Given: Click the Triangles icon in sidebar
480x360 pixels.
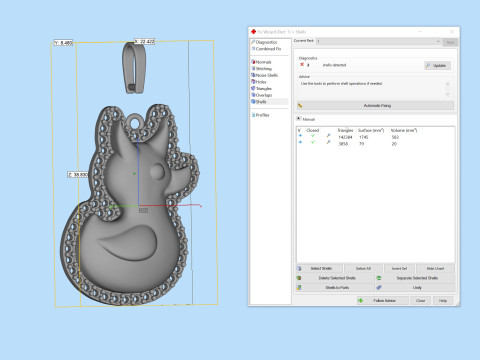Looking at the screenshot, I should click(253, 88).
